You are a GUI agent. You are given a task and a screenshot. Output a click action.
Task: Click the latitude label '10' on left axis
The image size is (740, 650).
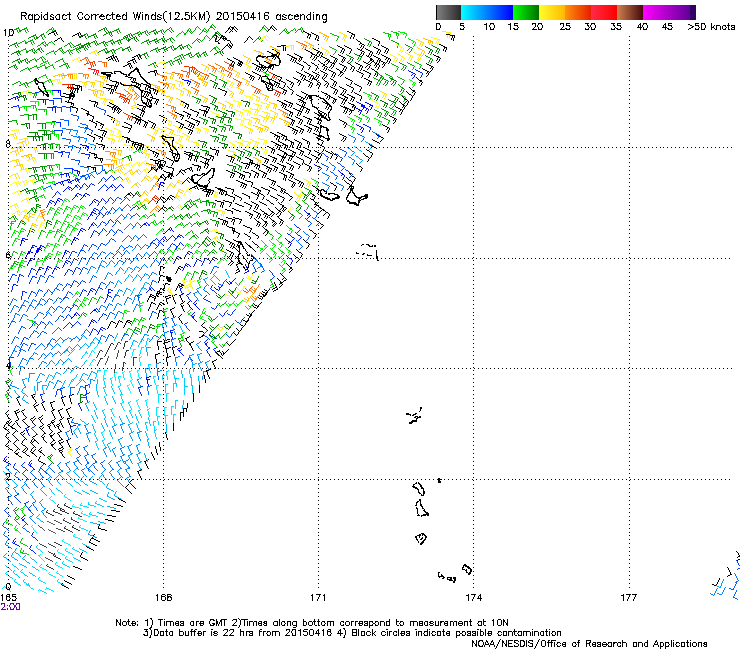click(x=8, y=33)
